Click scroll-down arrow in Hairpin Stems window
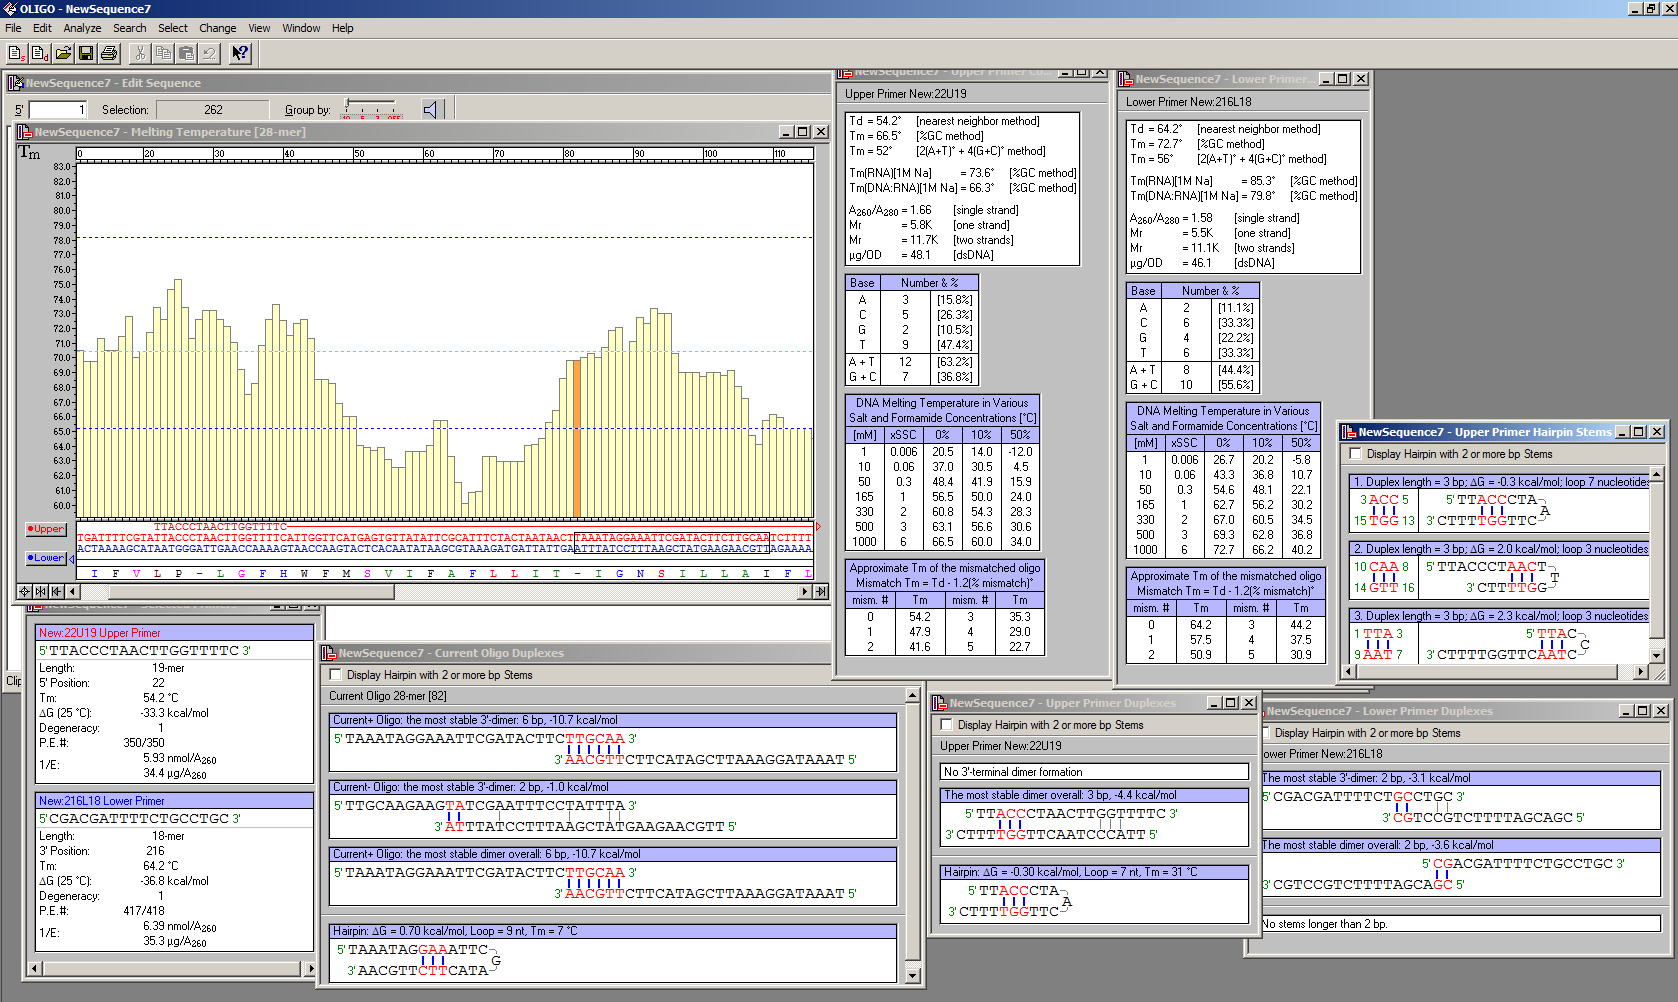The image size is (1678, 1002). pyautogui.click(x=1657, y=656)
